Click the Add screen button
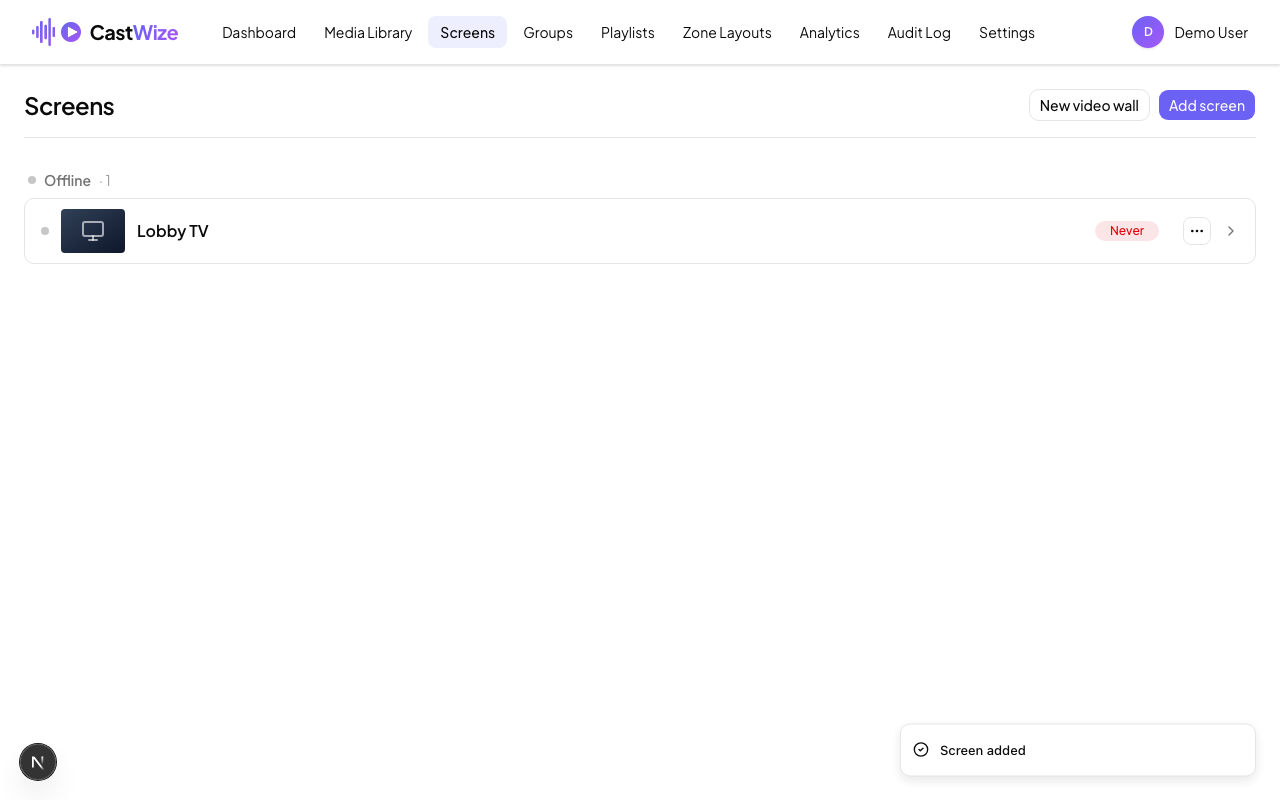1280x800 pixels. 1207,105
